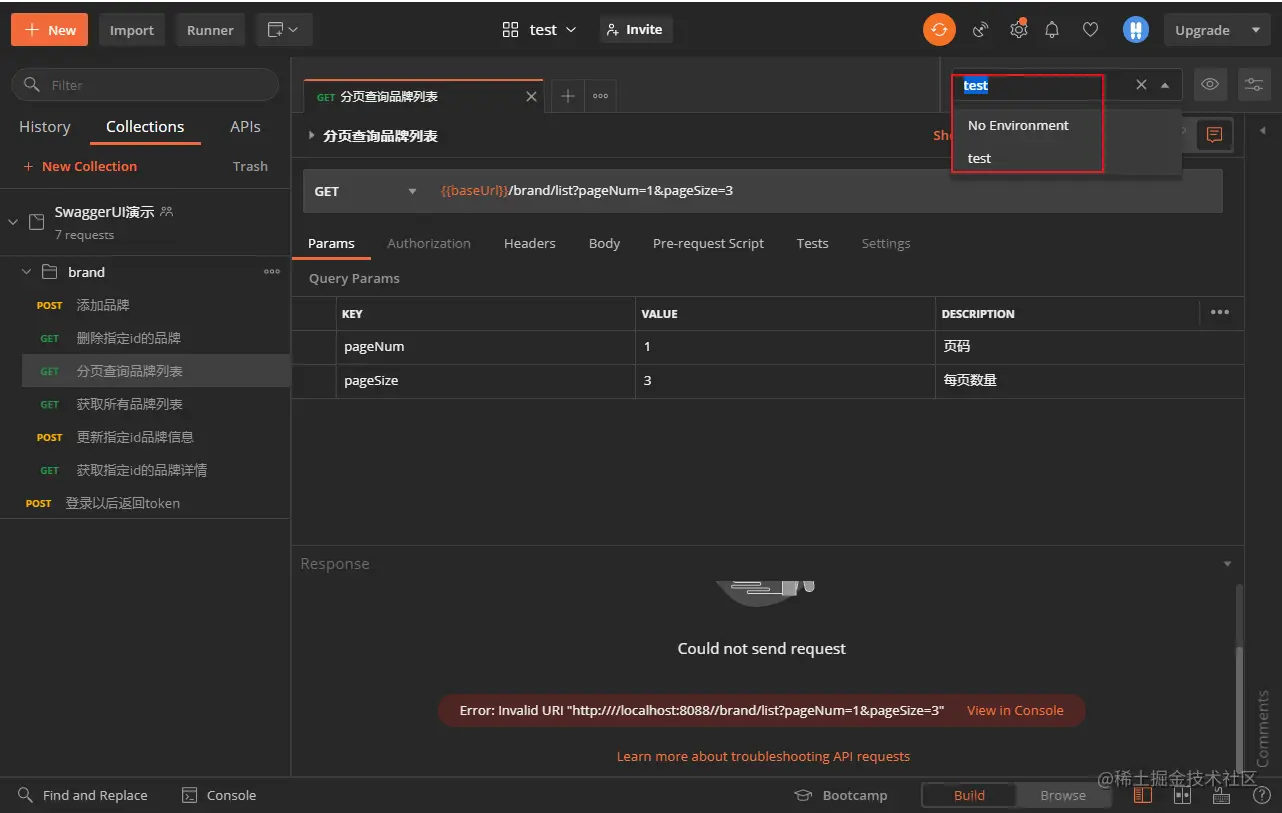Image resolution: width=1282 pixels, height=813 pixels.
Task: Collapse the Response panel arrow
Action: [1228, 564]
